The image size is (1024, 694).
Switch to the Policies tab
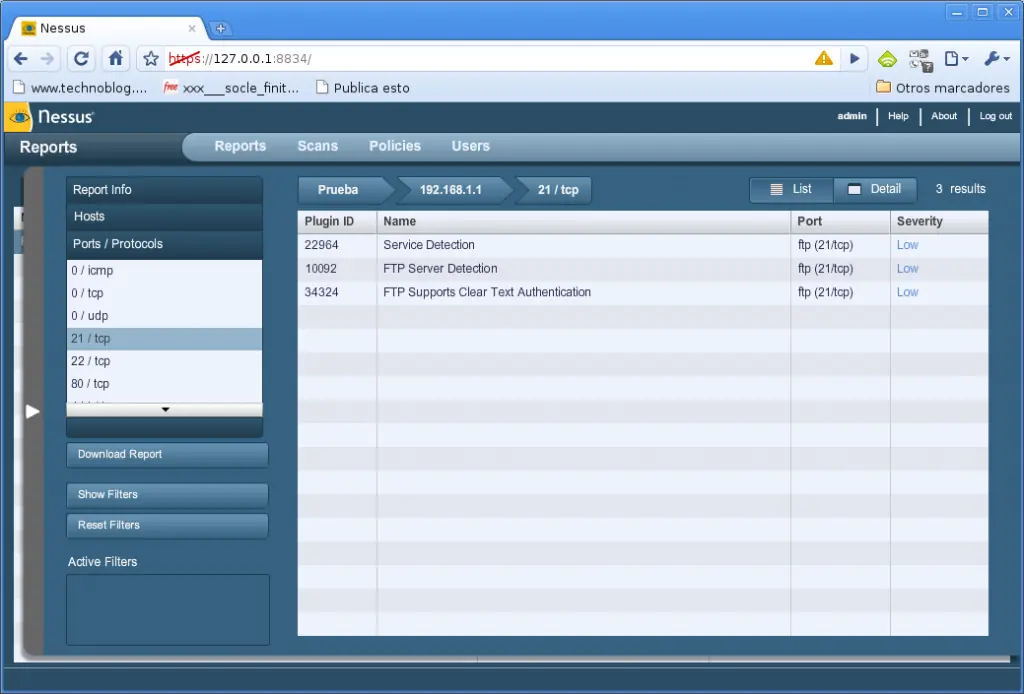pyautogui.click(x=394, y=146)
